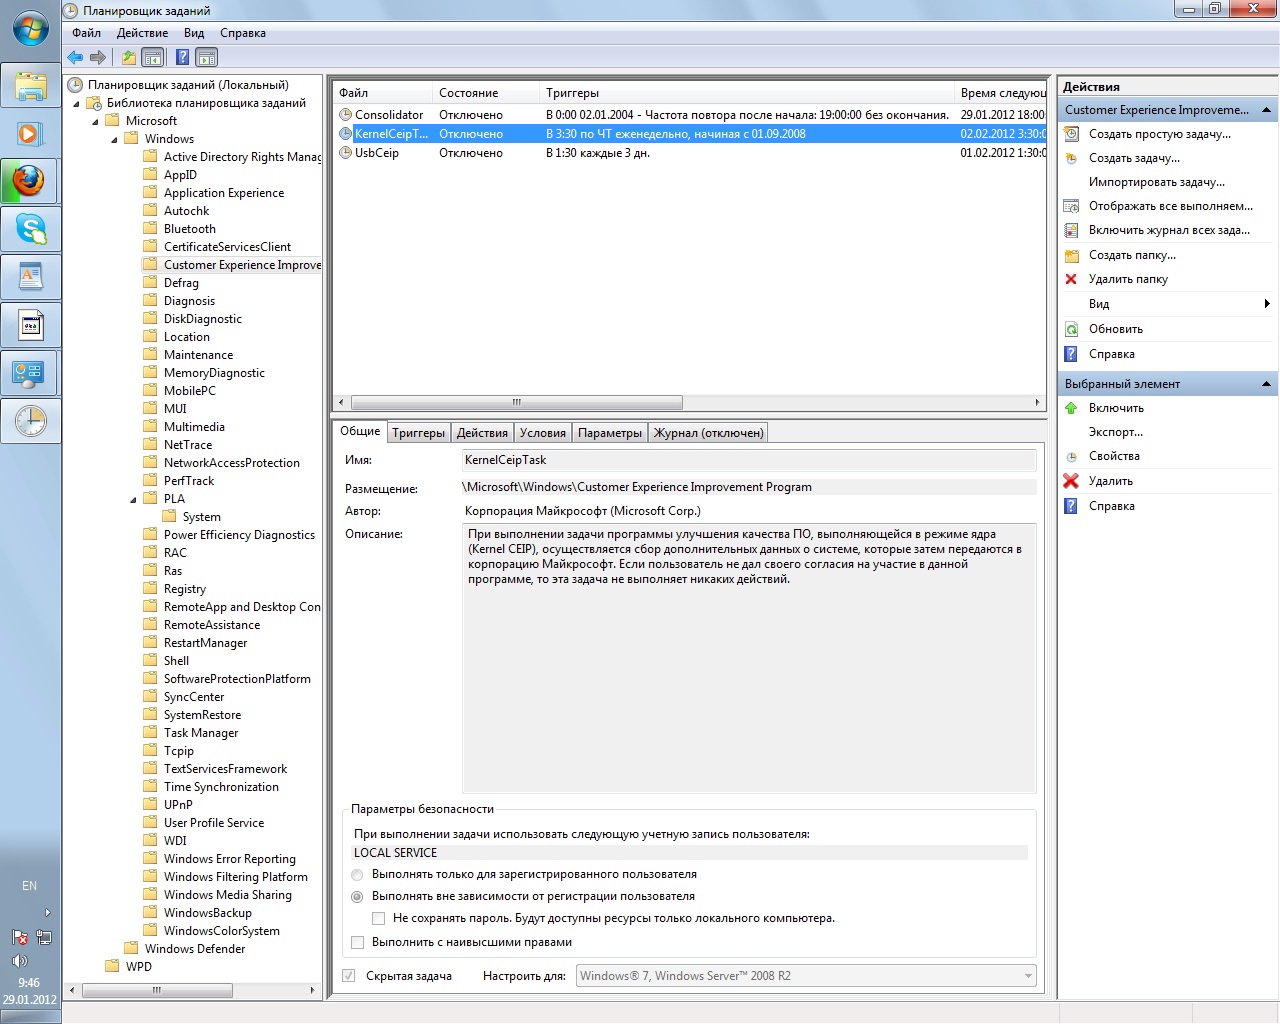Expand the "Вид" submenu arrow in Actions
1280x1024 pixels.
pos(1267,304)
